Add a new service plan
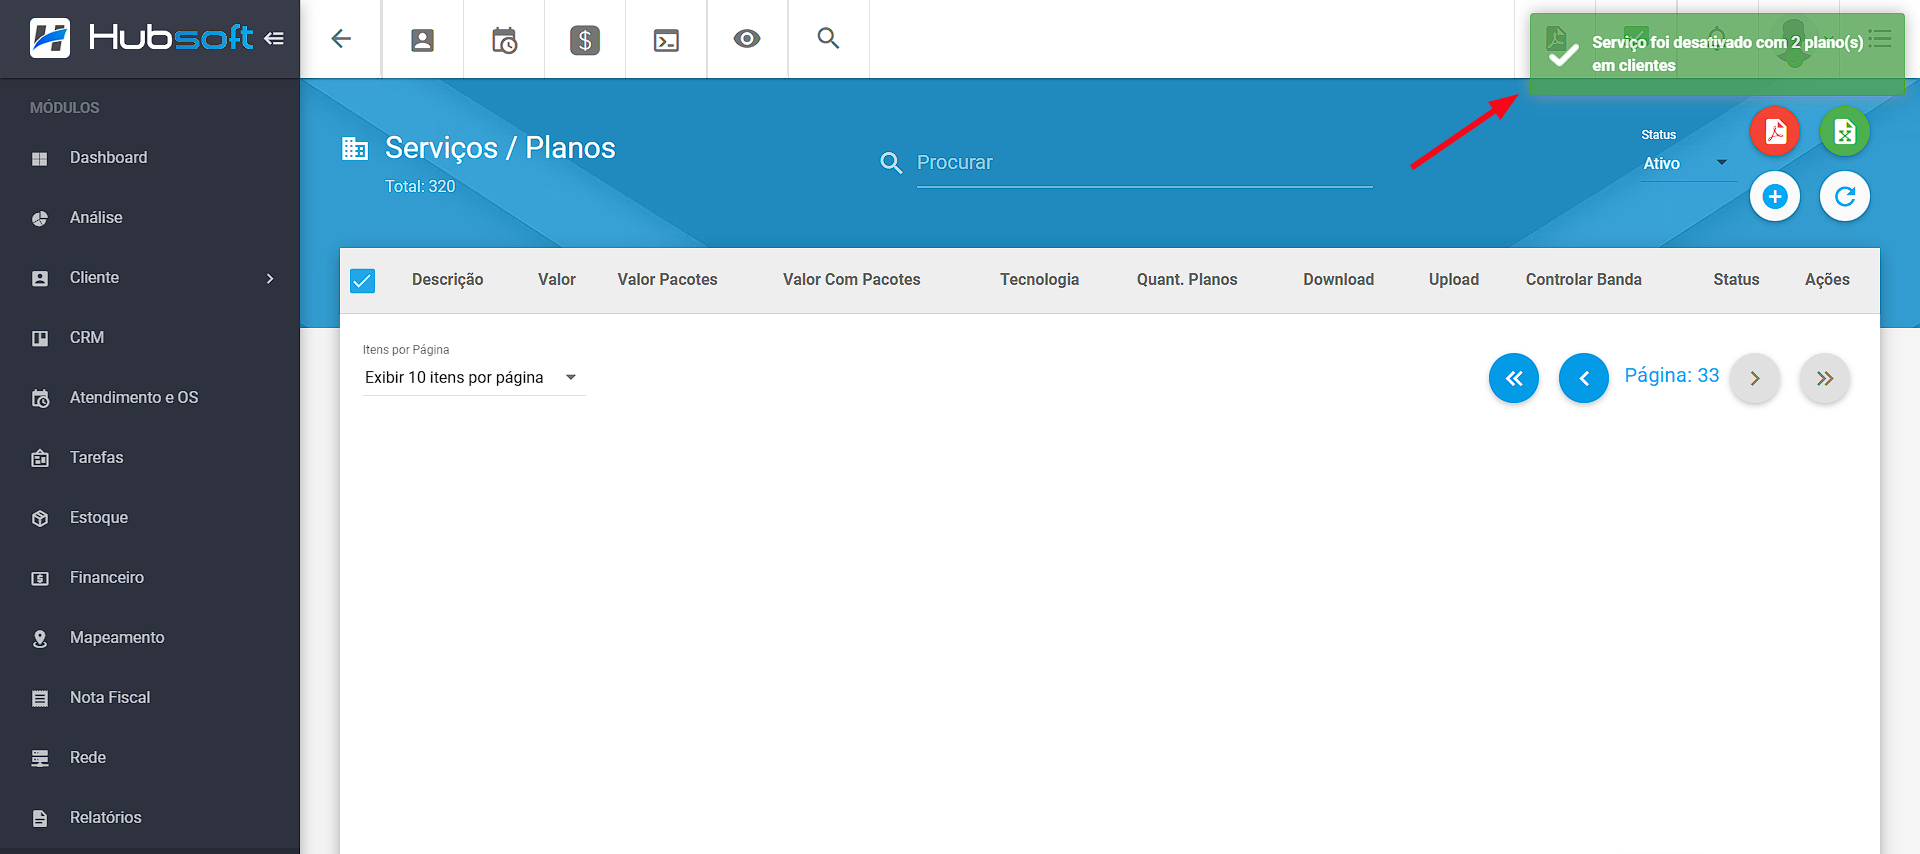This screenshot has height=854, width=1920. point(1775,196)
